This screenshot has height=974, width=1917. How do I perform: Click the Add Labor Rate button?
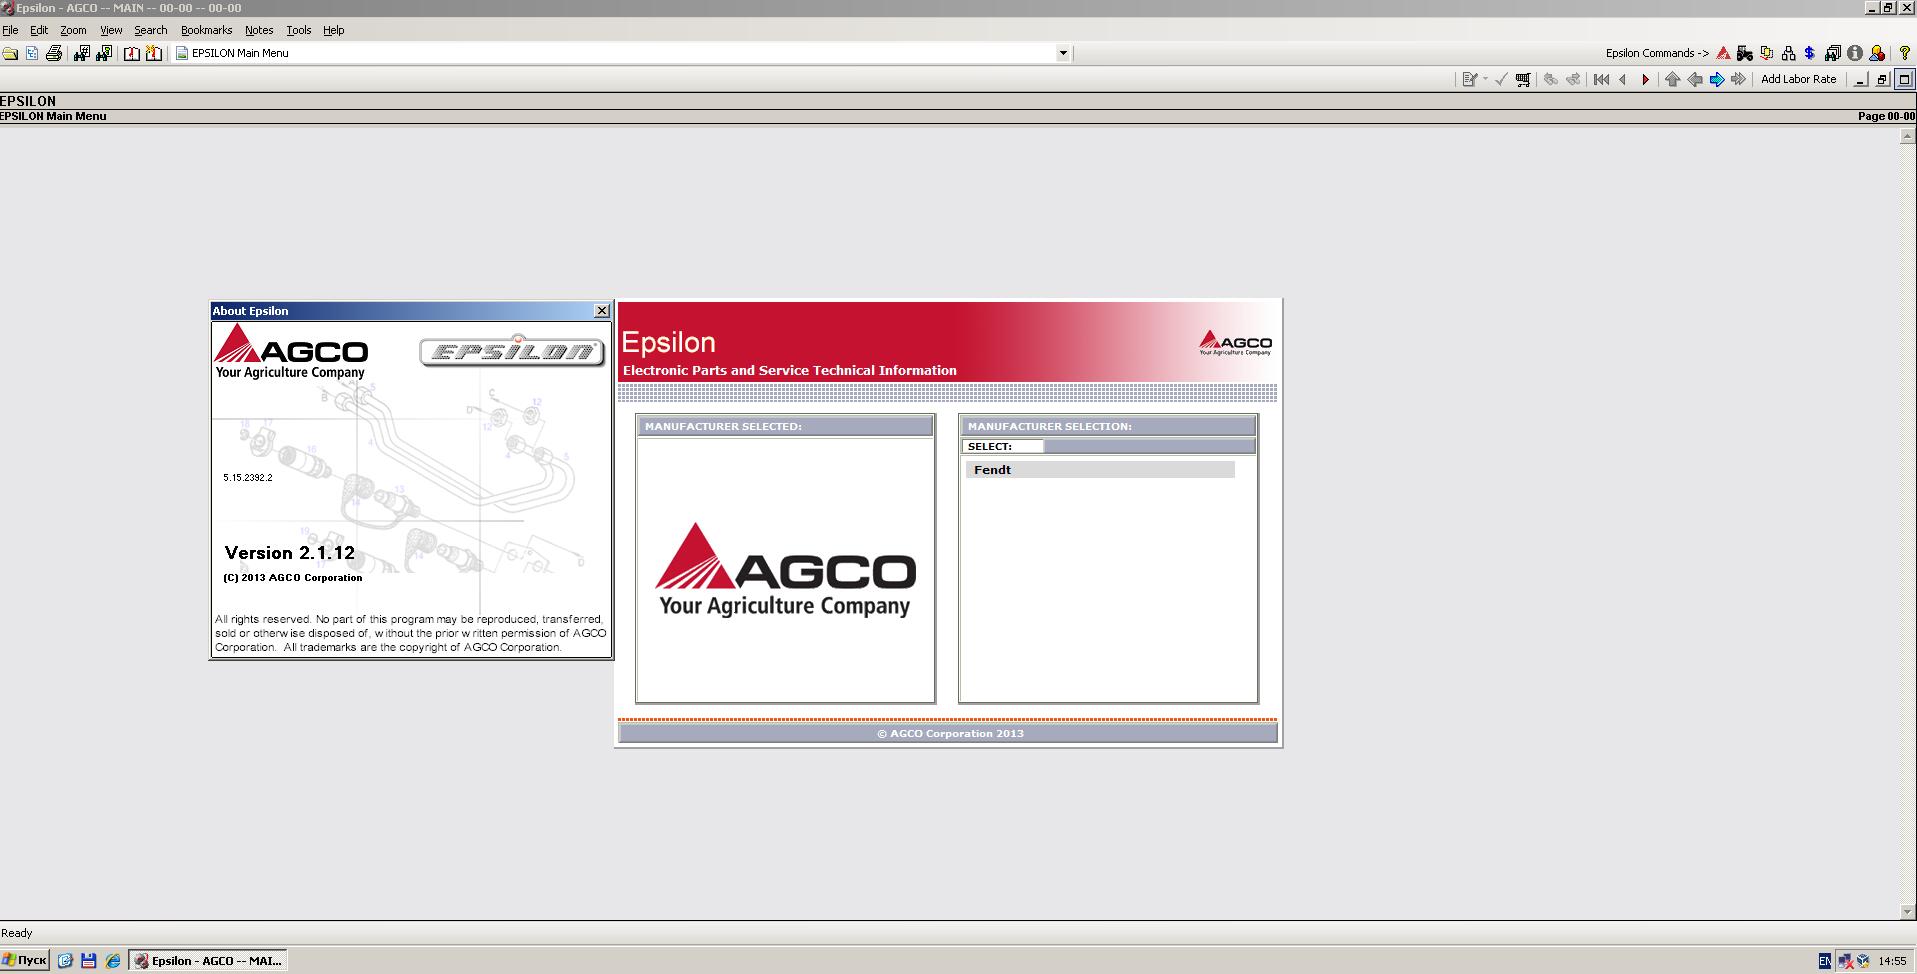1798,79
